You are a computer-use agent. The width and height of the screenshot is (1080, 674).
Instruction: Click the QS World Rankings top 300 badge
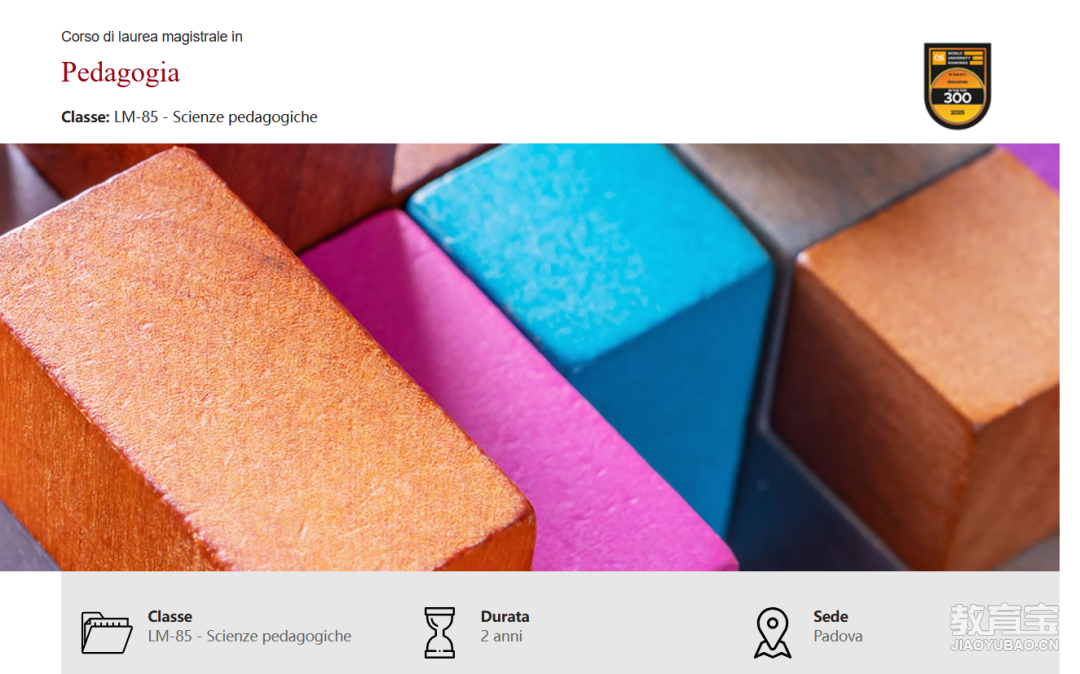957,85
